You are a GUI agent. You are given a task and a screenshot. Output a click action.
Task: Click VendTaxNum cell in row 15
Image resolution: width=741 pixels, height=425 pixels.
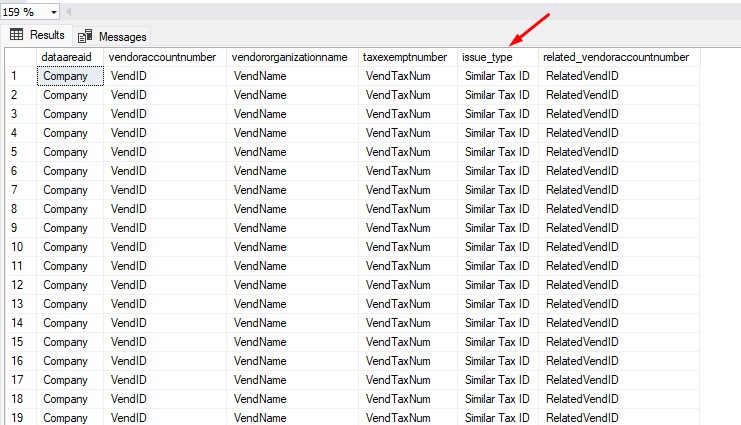click(x=408, y=342)
